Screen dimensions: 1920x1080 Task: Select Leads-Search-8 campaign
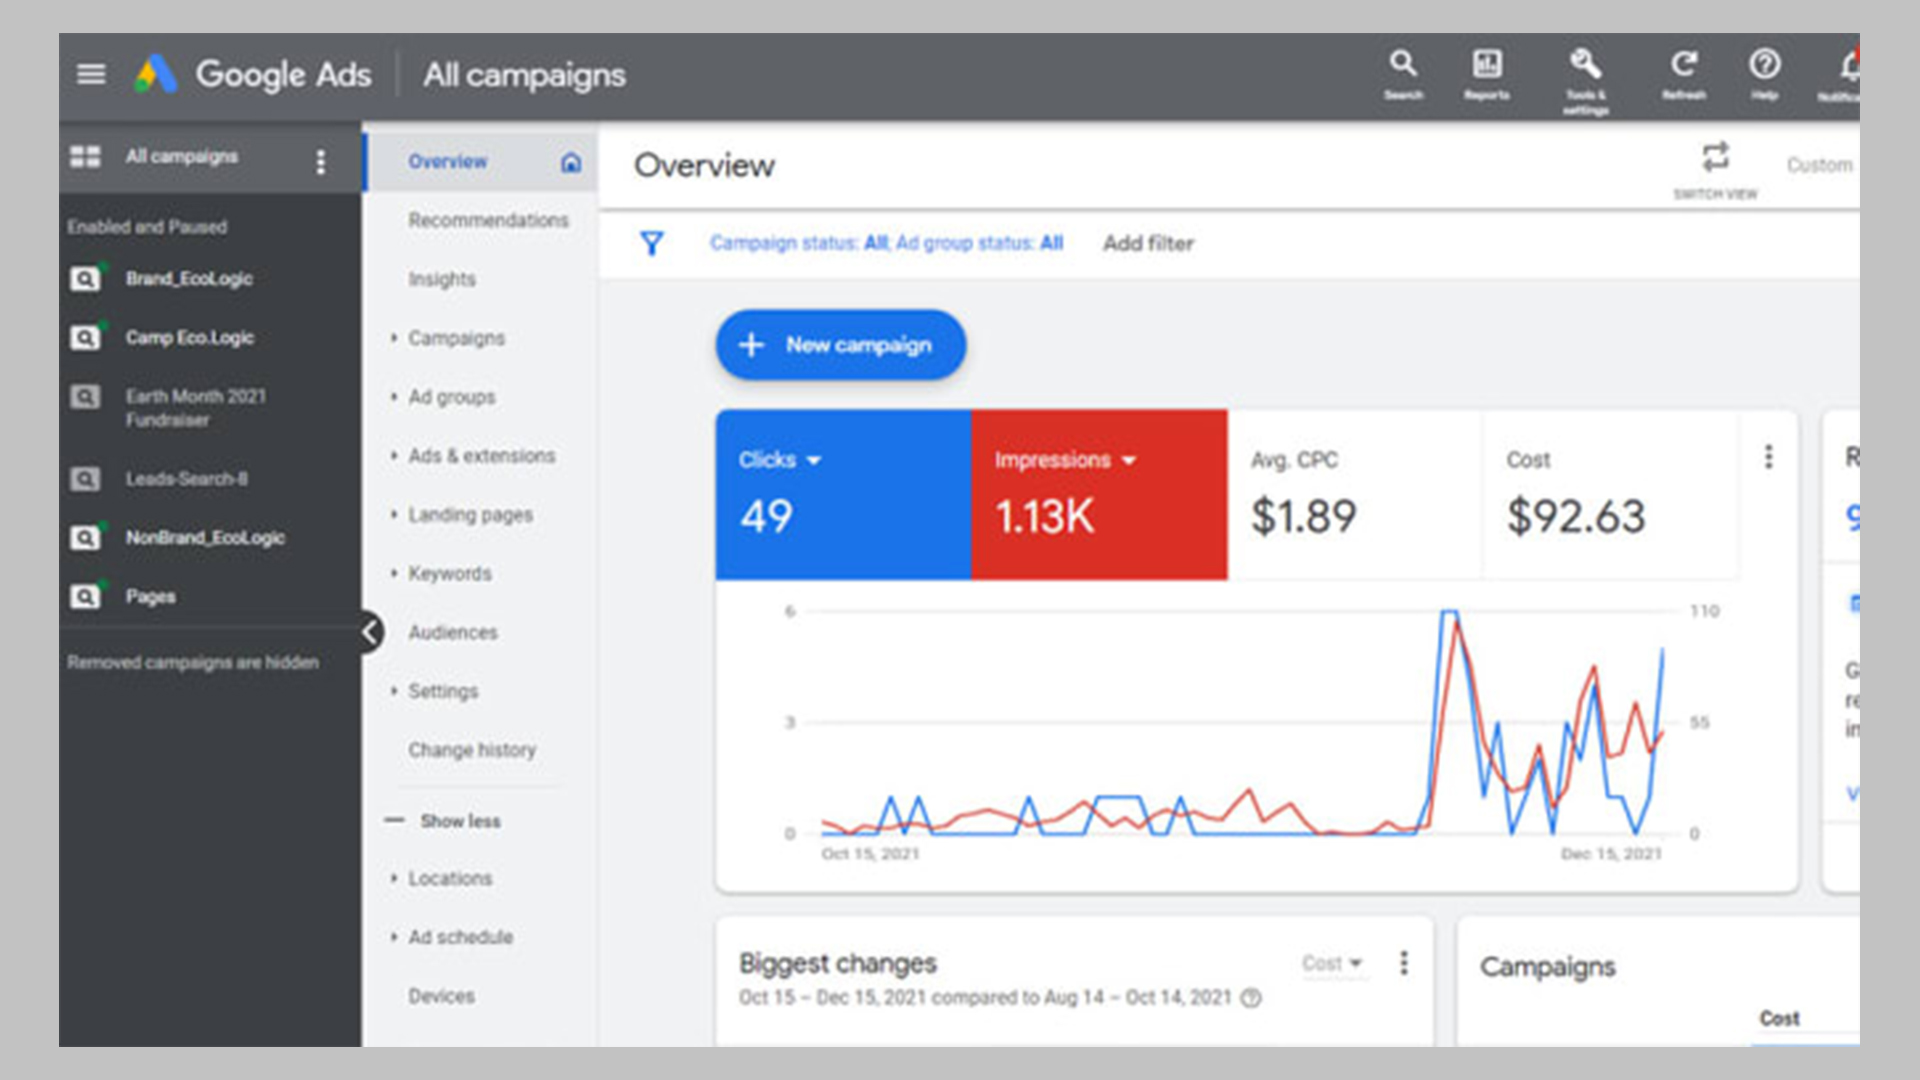point(187,479)
